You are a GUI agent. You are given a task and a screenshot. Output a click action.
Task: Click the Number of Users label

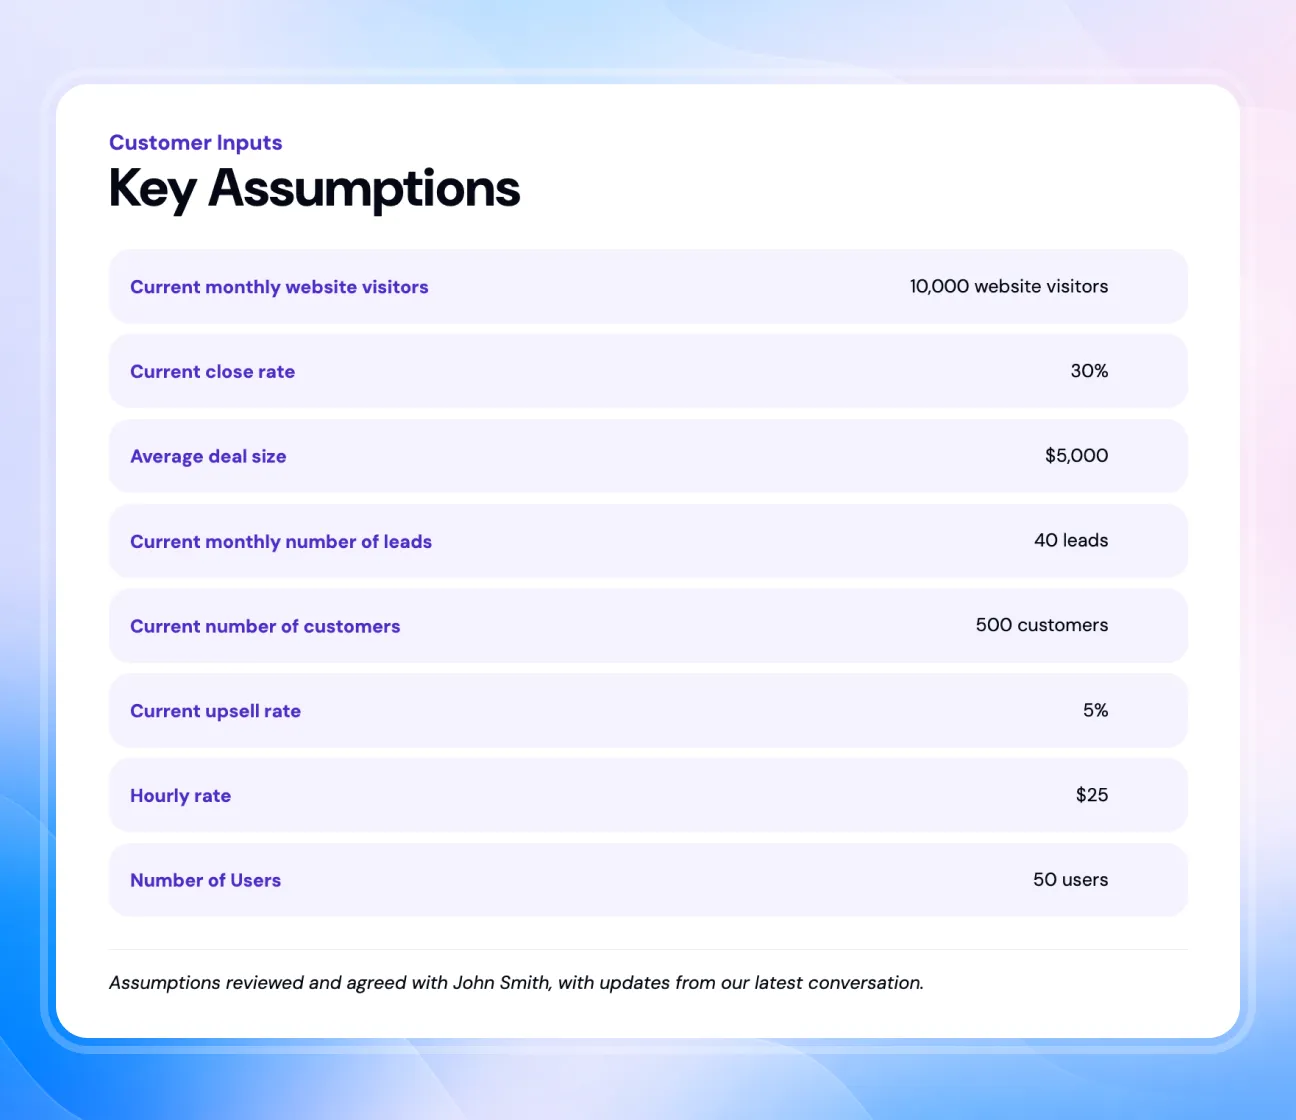pos(205,881)
